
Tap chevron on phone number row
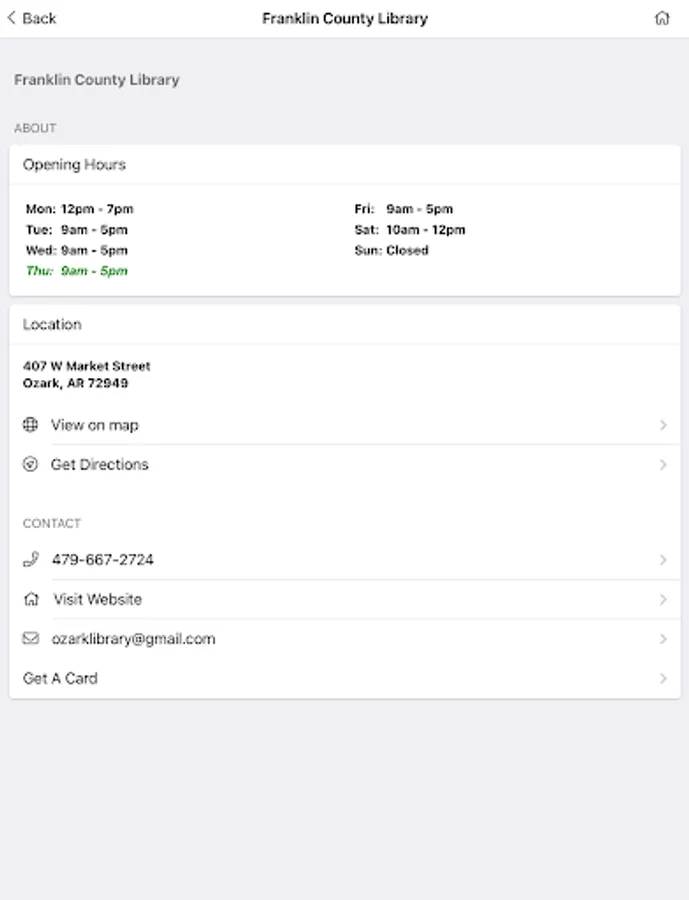click(663, 560)
